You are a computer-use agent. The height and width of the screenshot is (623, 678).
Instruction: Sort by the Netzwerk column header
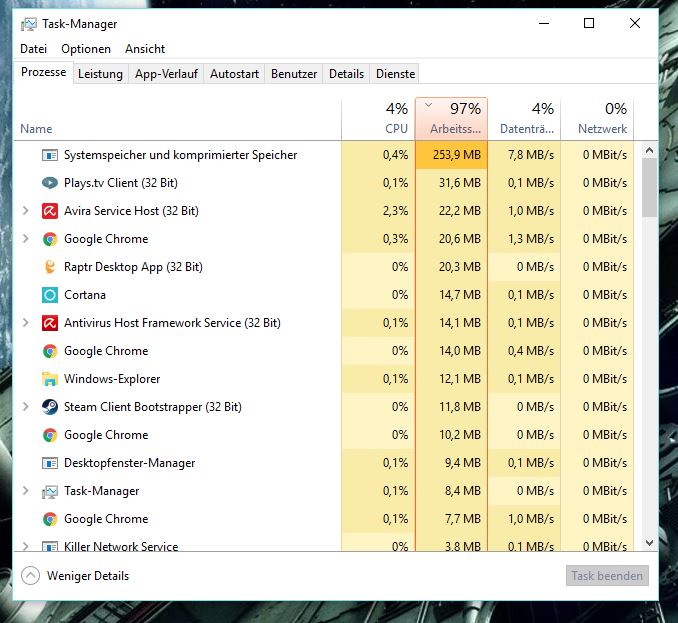[598, 119]
